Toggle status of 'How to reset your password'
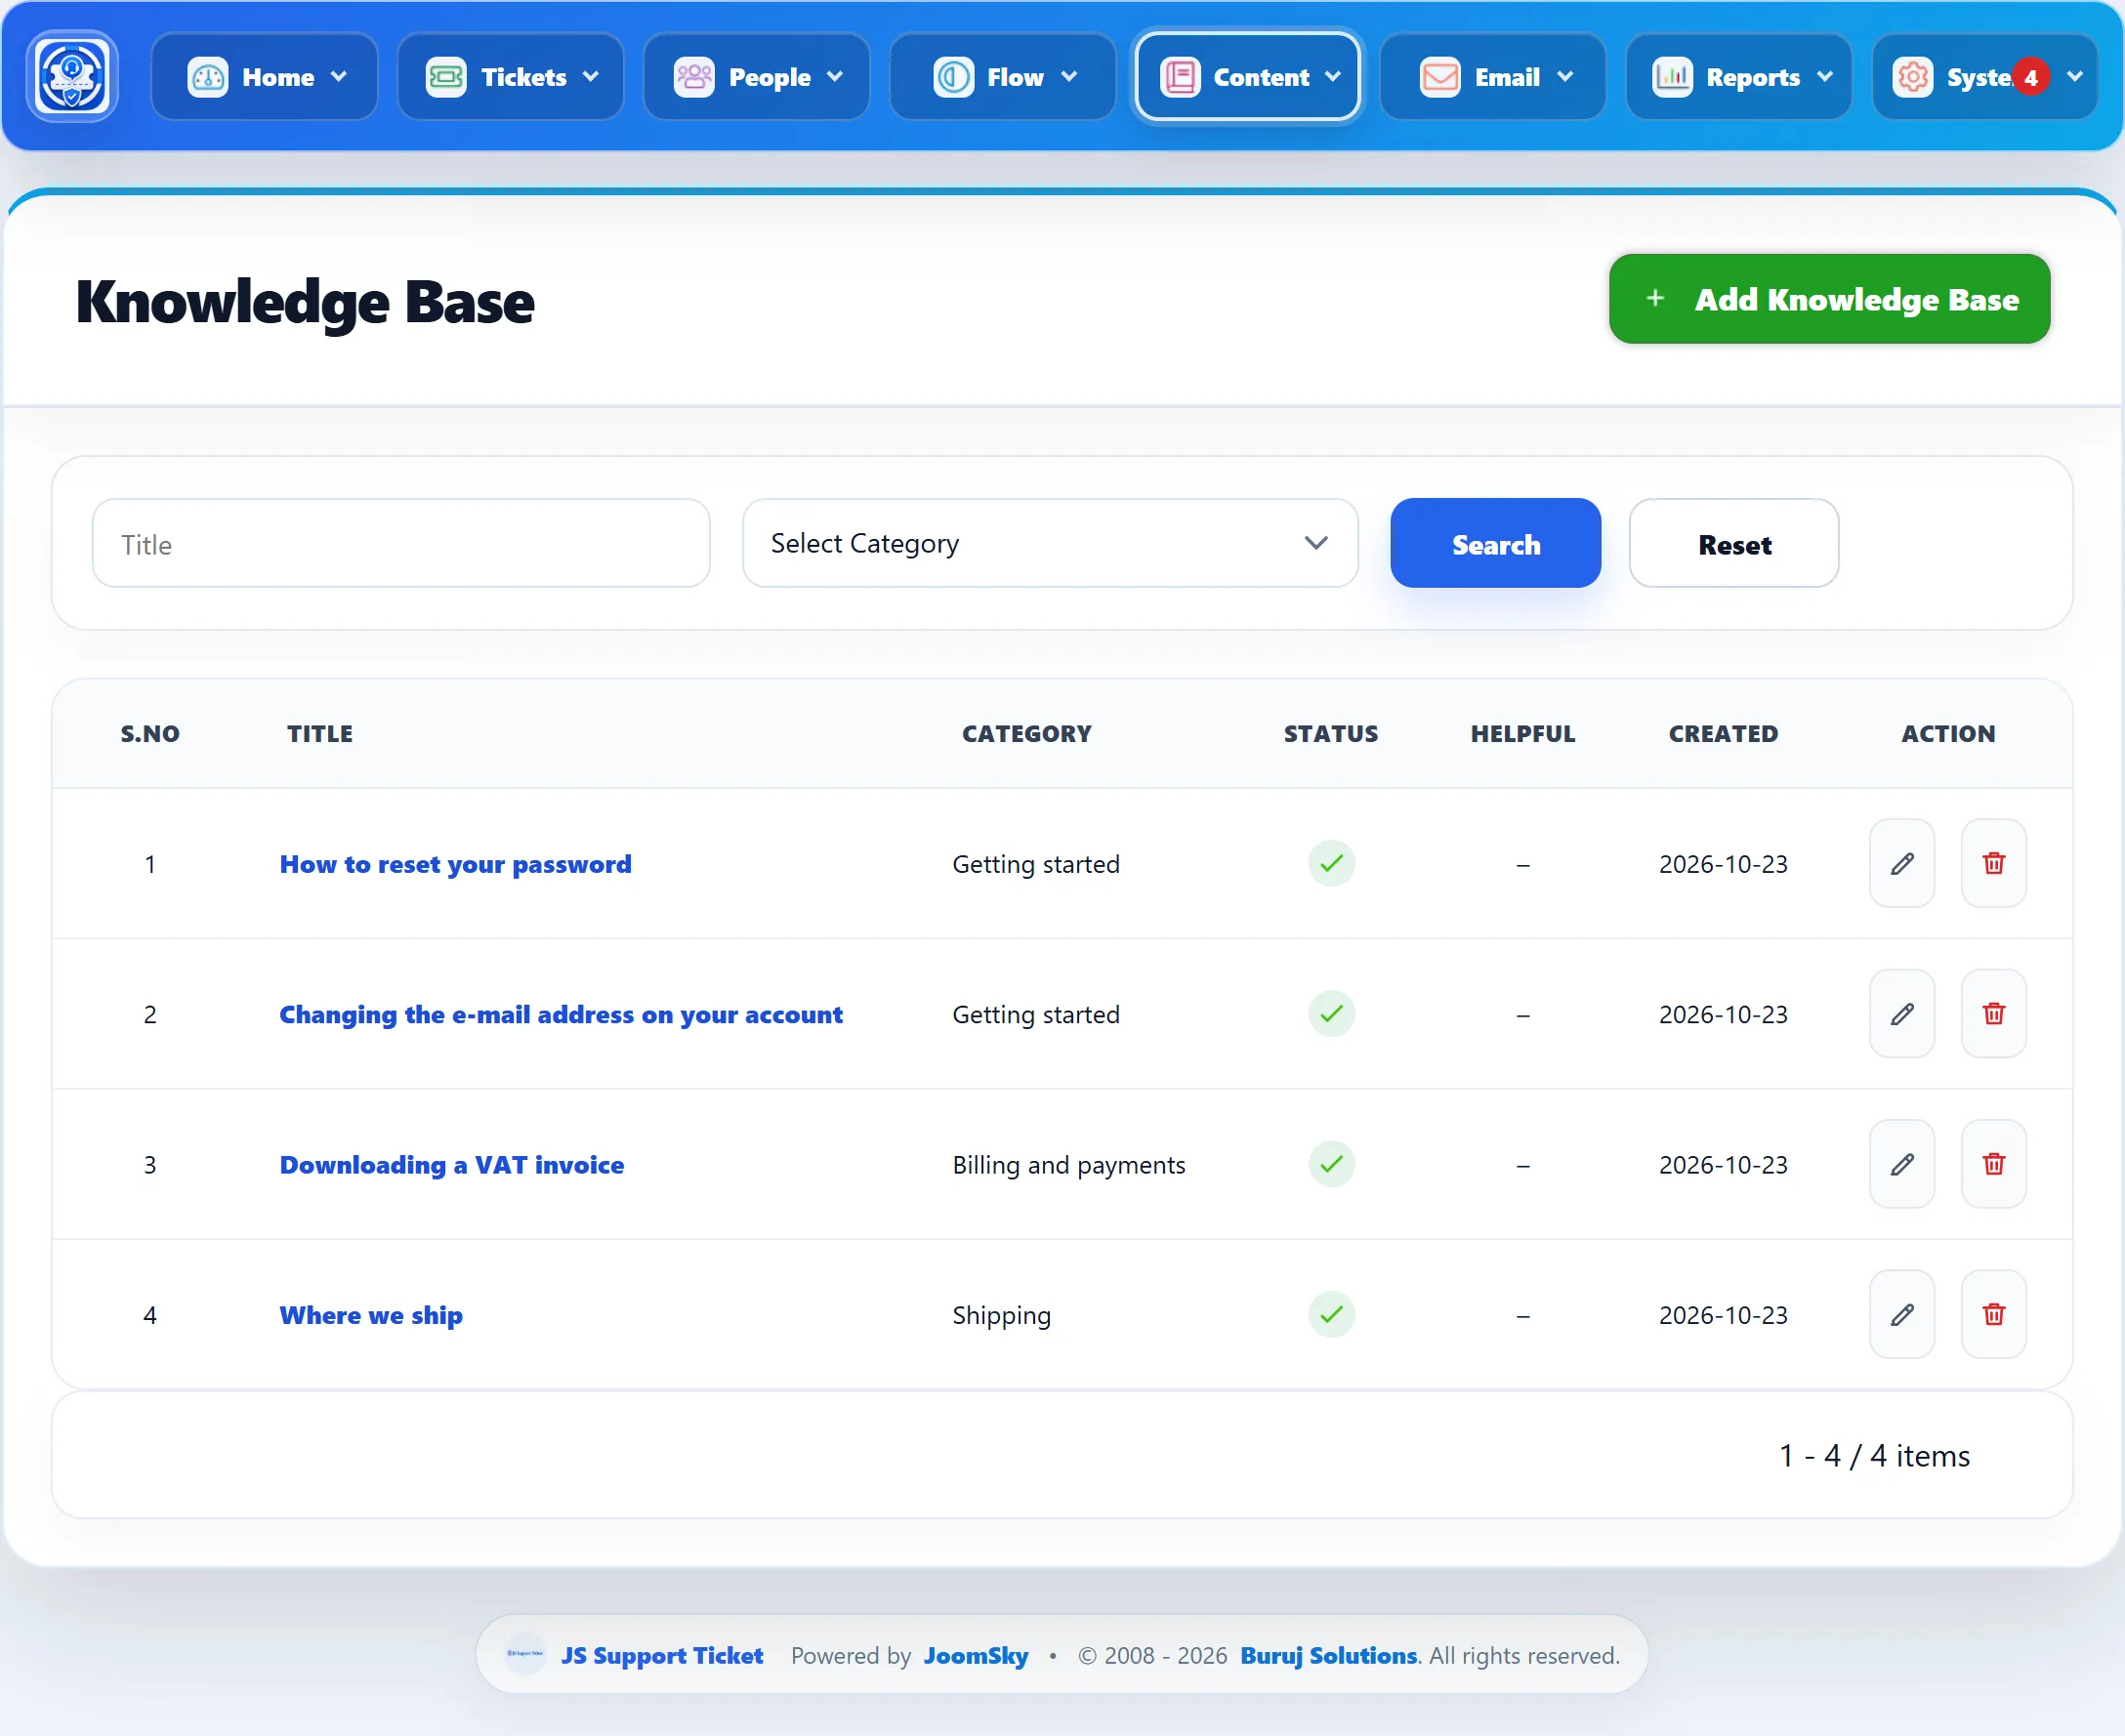This screenshot has width=2125, height=1736. click(1331, 863)
